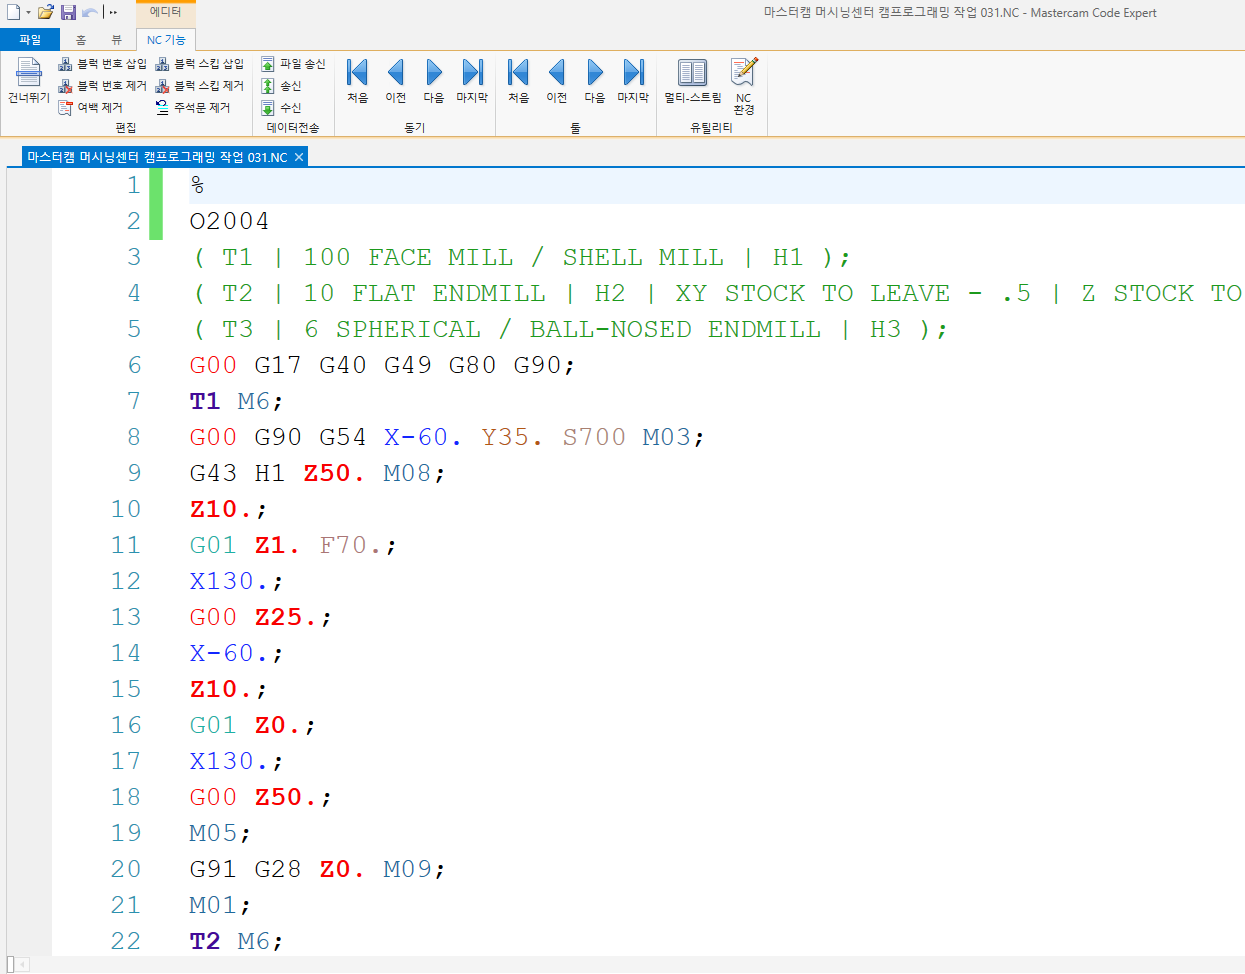Close the 작업 031.NC document tab
Viewport: 1245px width, 974px height.
(x=299, y=157)
